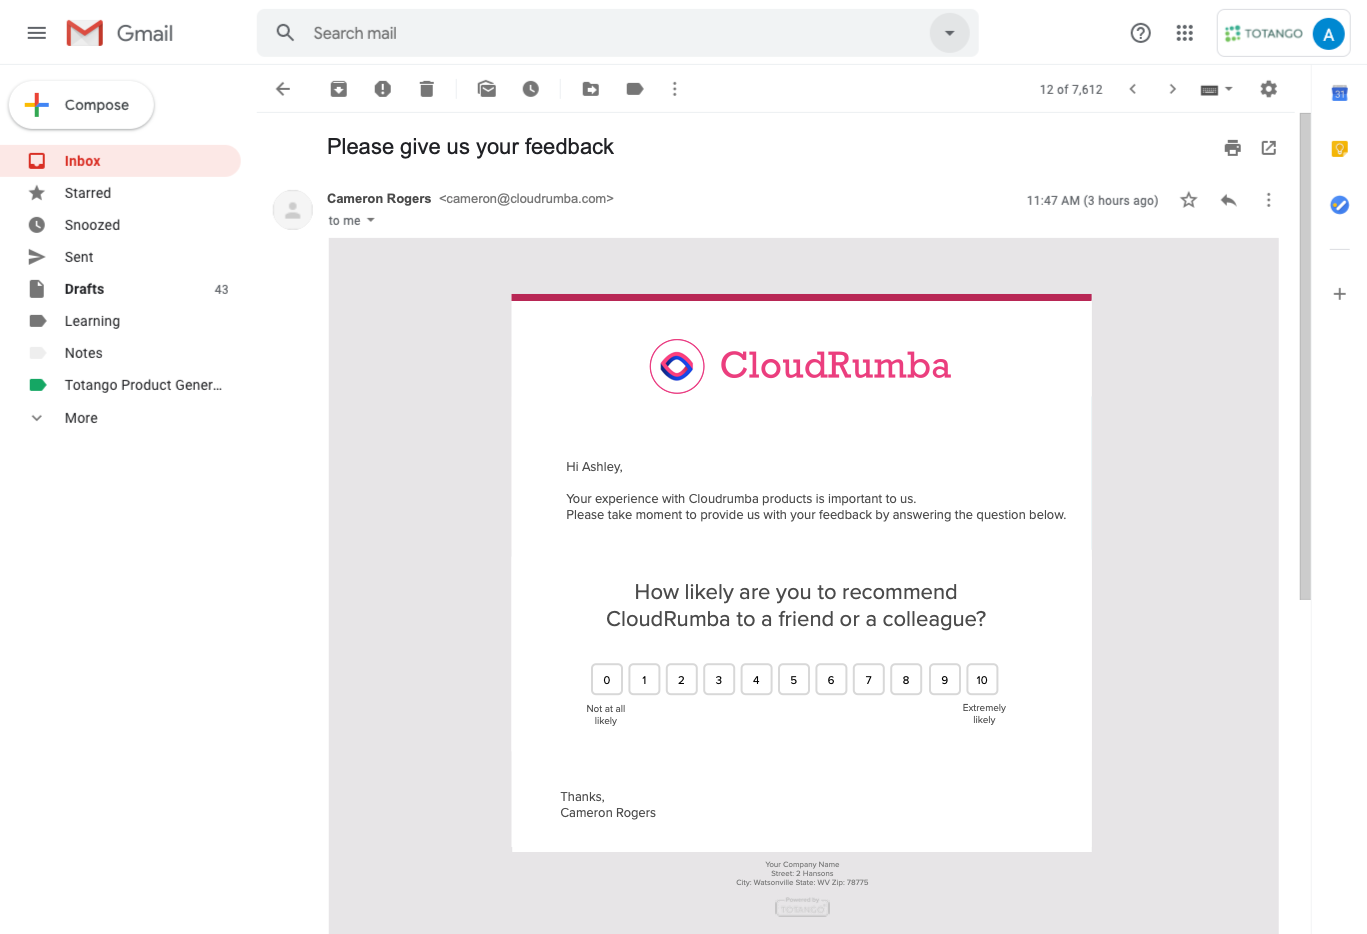This screenshot has width=1367, height=934.
Task: Open the Learning label
Action: (x=120, y=321)
